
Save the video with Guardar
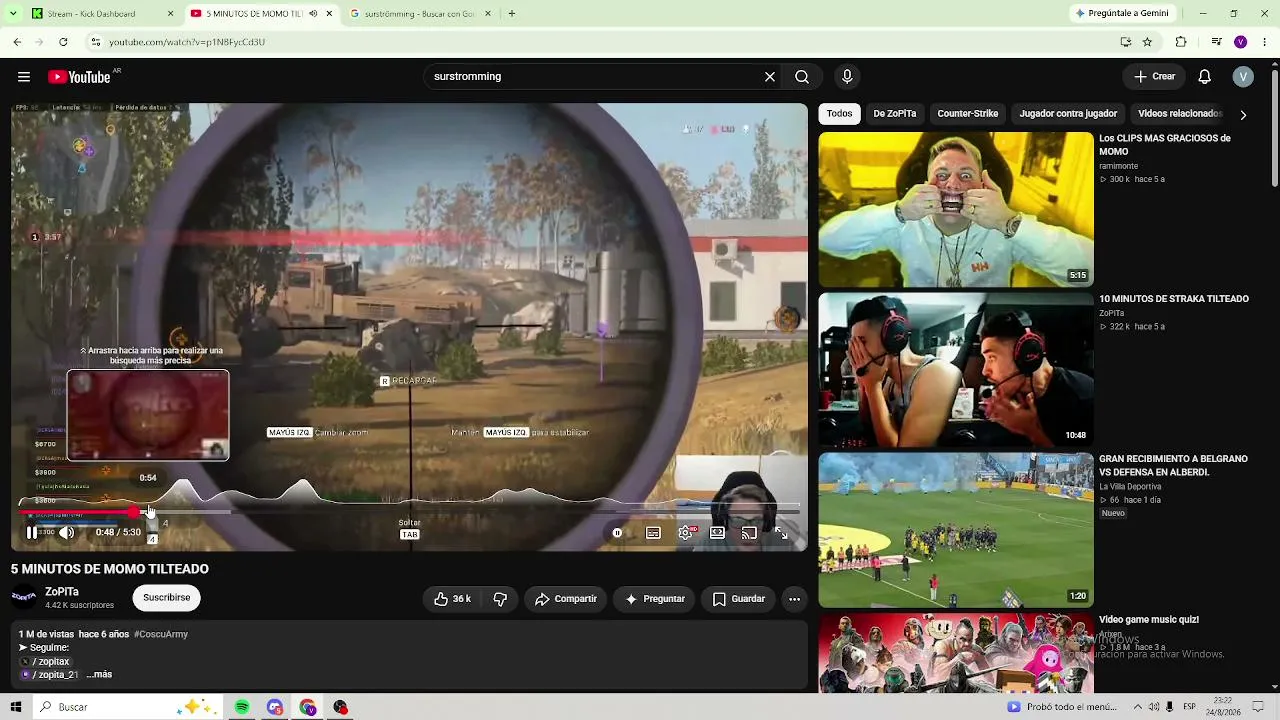click(739, 599)
